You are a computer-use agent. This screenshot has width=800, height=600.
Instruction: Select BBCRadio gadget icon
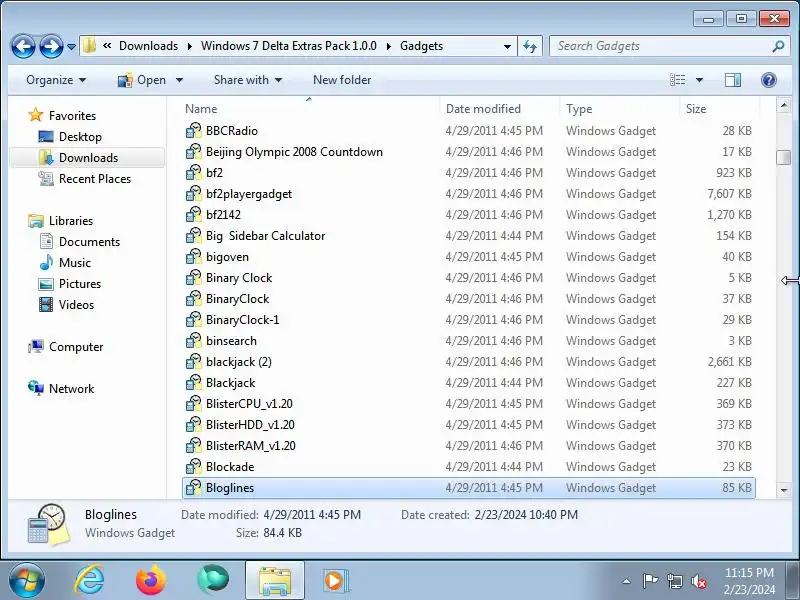(193, 131)
